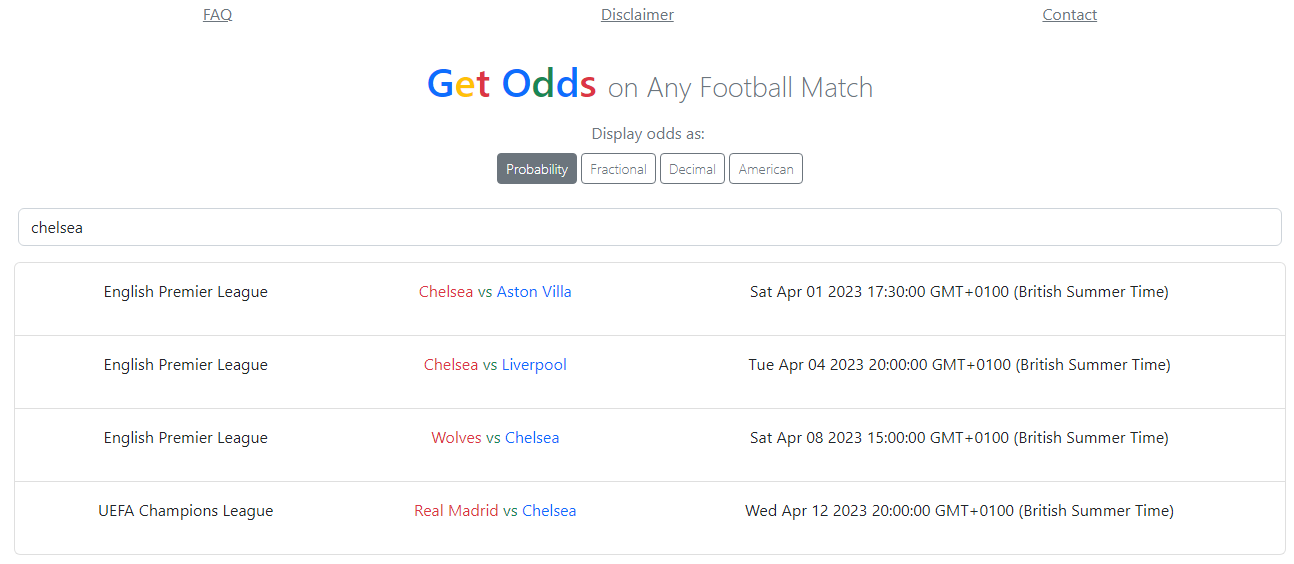Expand the Chelsea vs Aston Villa match

[495, 292]
